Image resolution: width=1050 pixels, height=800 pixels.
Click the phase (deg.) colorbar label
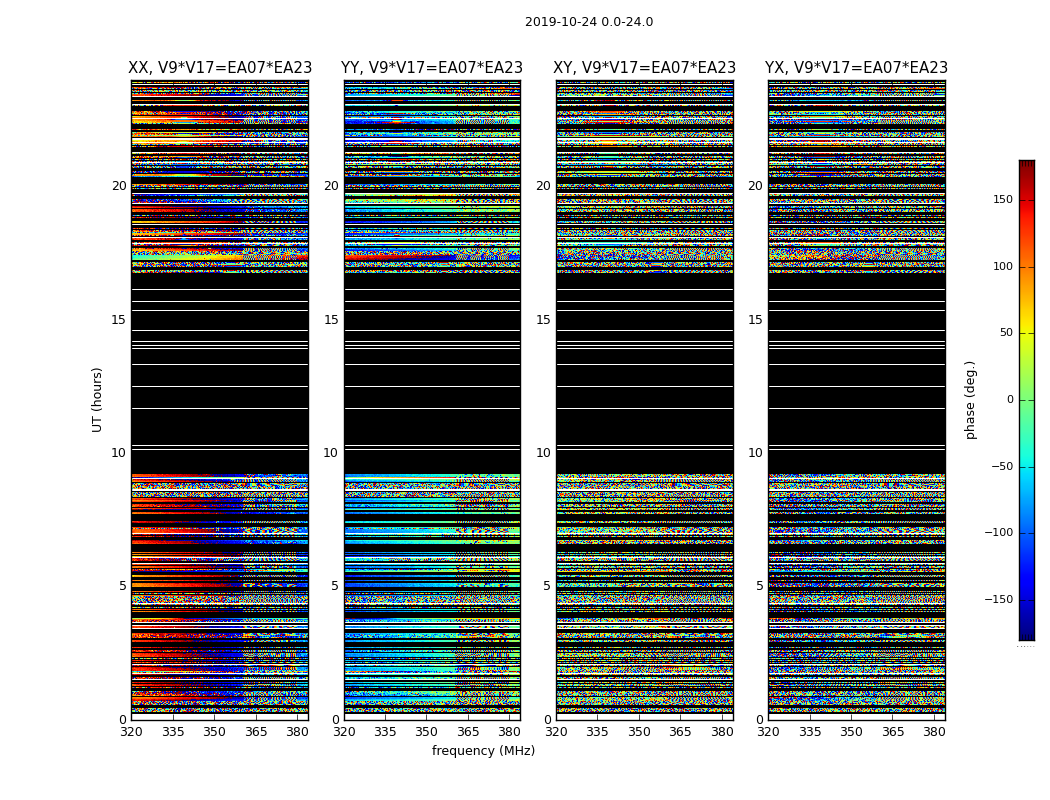pos(970,400)
